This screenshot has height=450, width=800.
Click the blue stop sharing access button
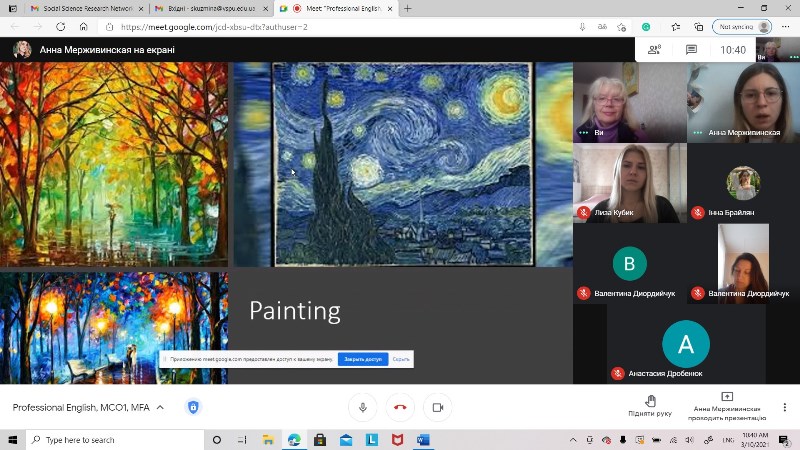tap(363, 359)
